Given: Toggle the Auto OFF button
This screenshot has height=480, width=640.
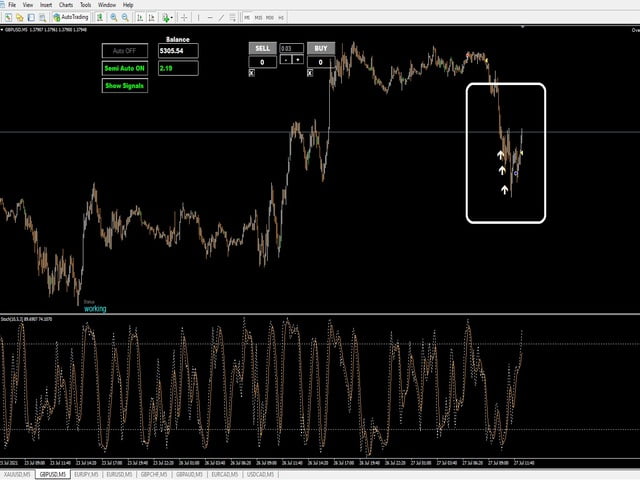Looking at the screenshot, I should (125, 51).
